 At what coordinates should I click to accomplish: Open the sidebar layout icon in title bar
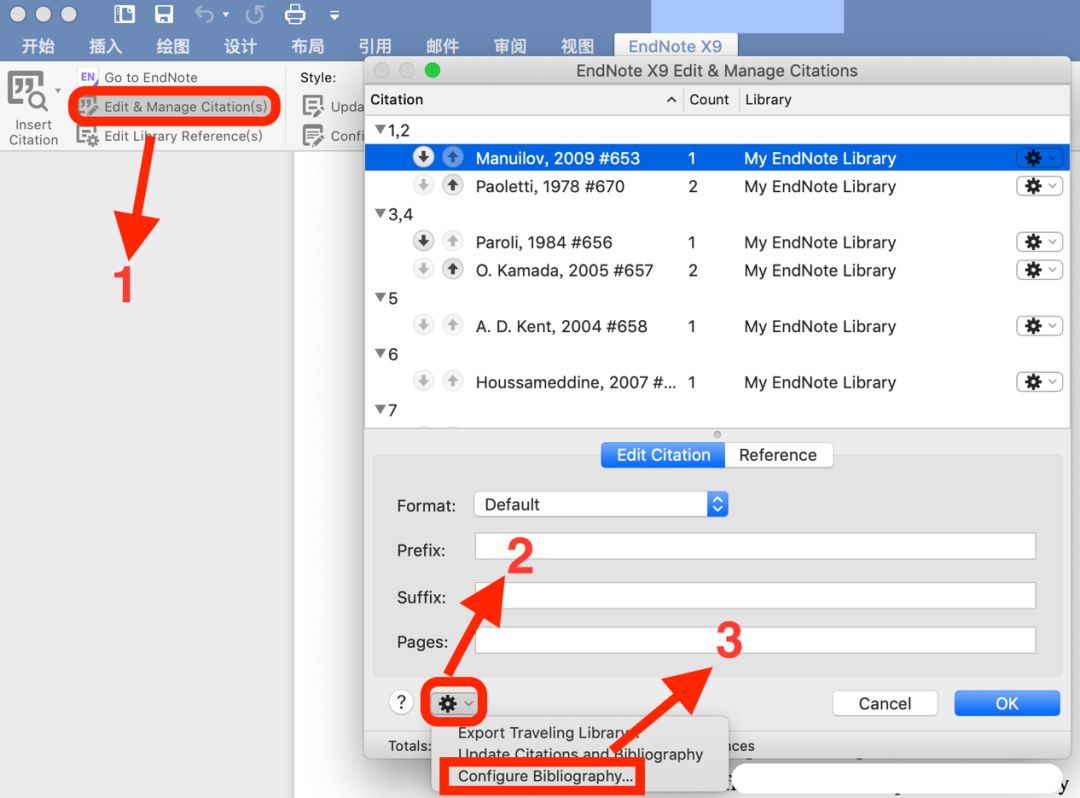[125, 14]
